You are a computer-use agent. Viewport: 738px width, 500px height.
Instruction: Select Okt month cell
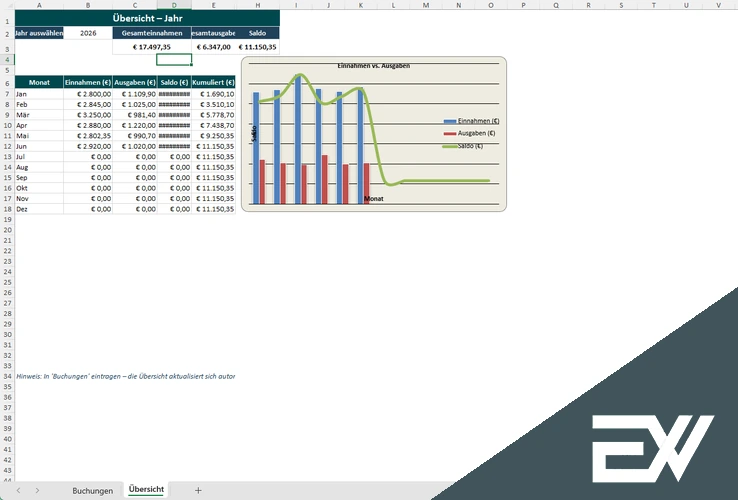click(39, 188)
